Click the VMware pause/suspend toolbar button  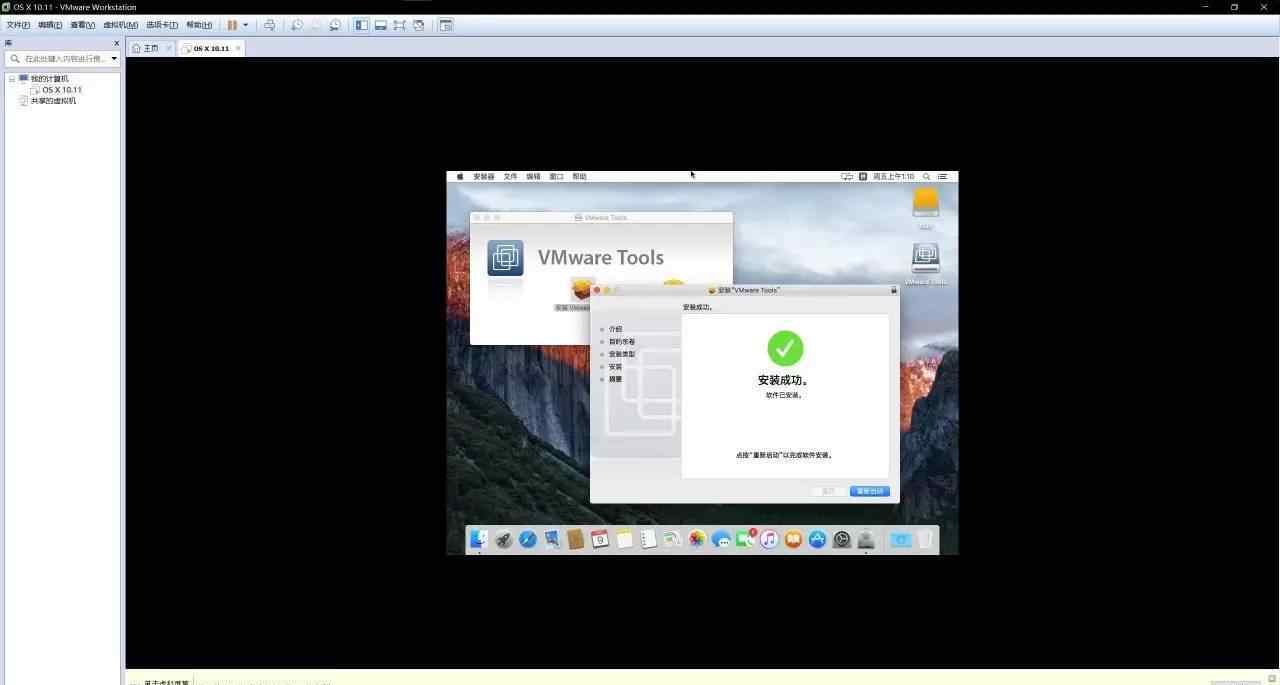(x=232, y=25)
